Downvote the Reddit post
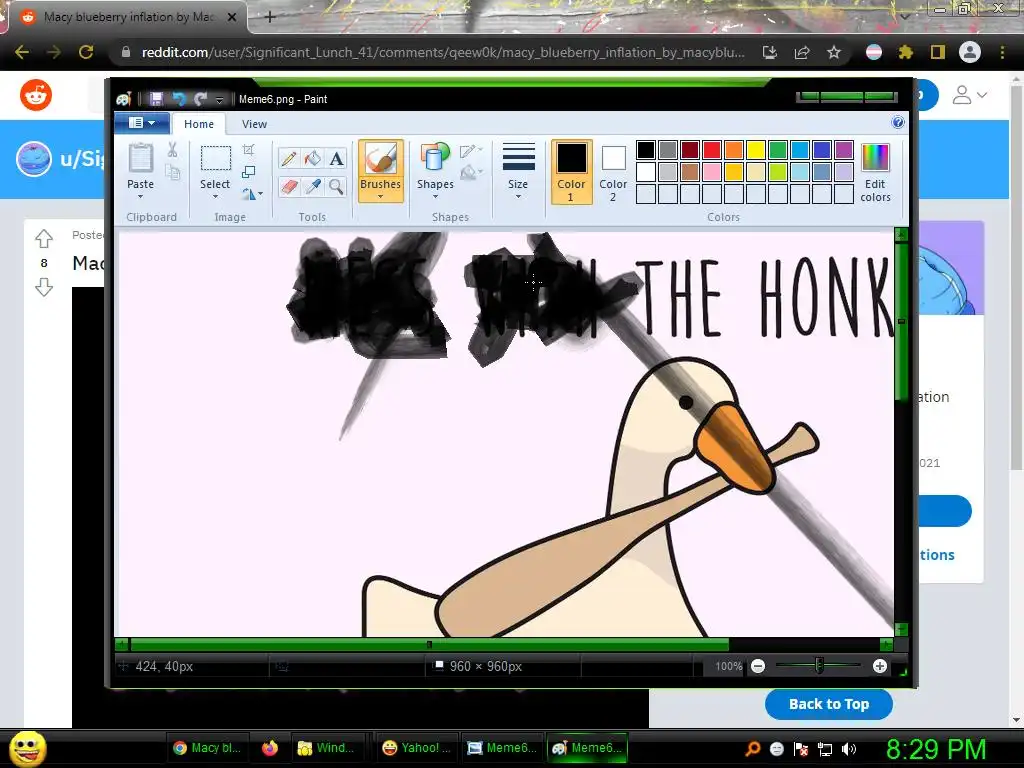This screenshot has height=768, width=1024. 44,287
